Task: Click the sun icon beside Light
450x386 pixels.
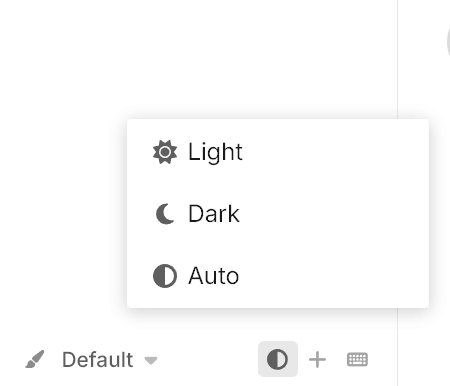Action: click(165, 152)
